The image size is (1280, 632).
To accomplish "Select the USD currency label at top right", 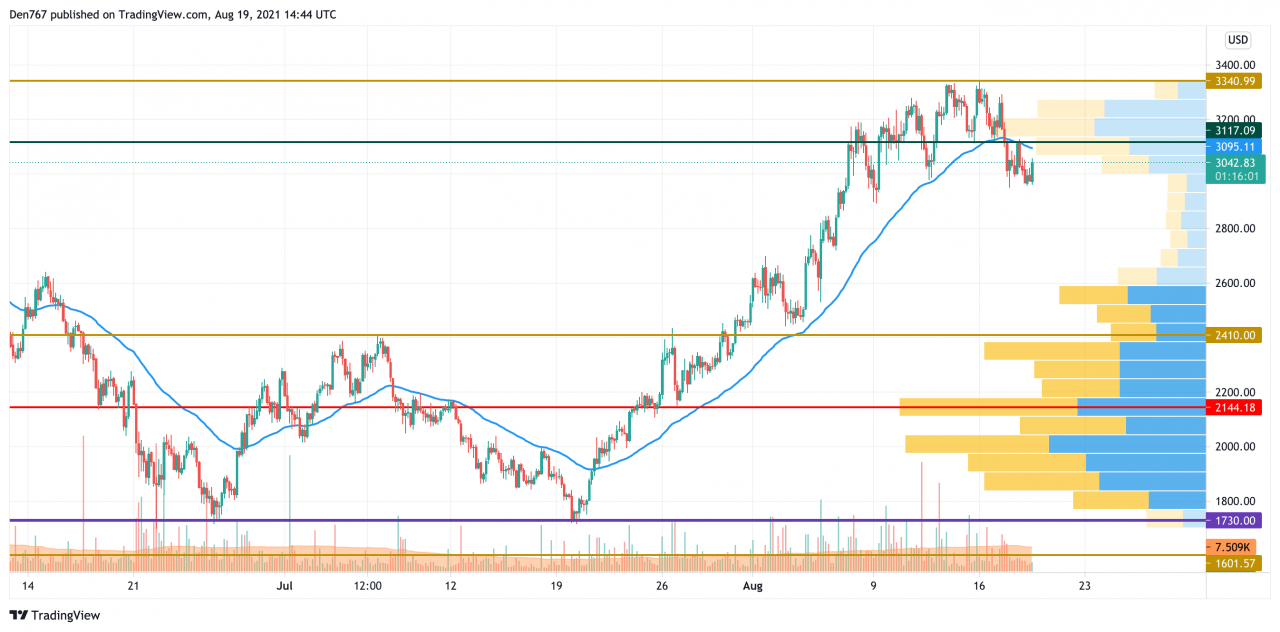I will coord(1237,40).
